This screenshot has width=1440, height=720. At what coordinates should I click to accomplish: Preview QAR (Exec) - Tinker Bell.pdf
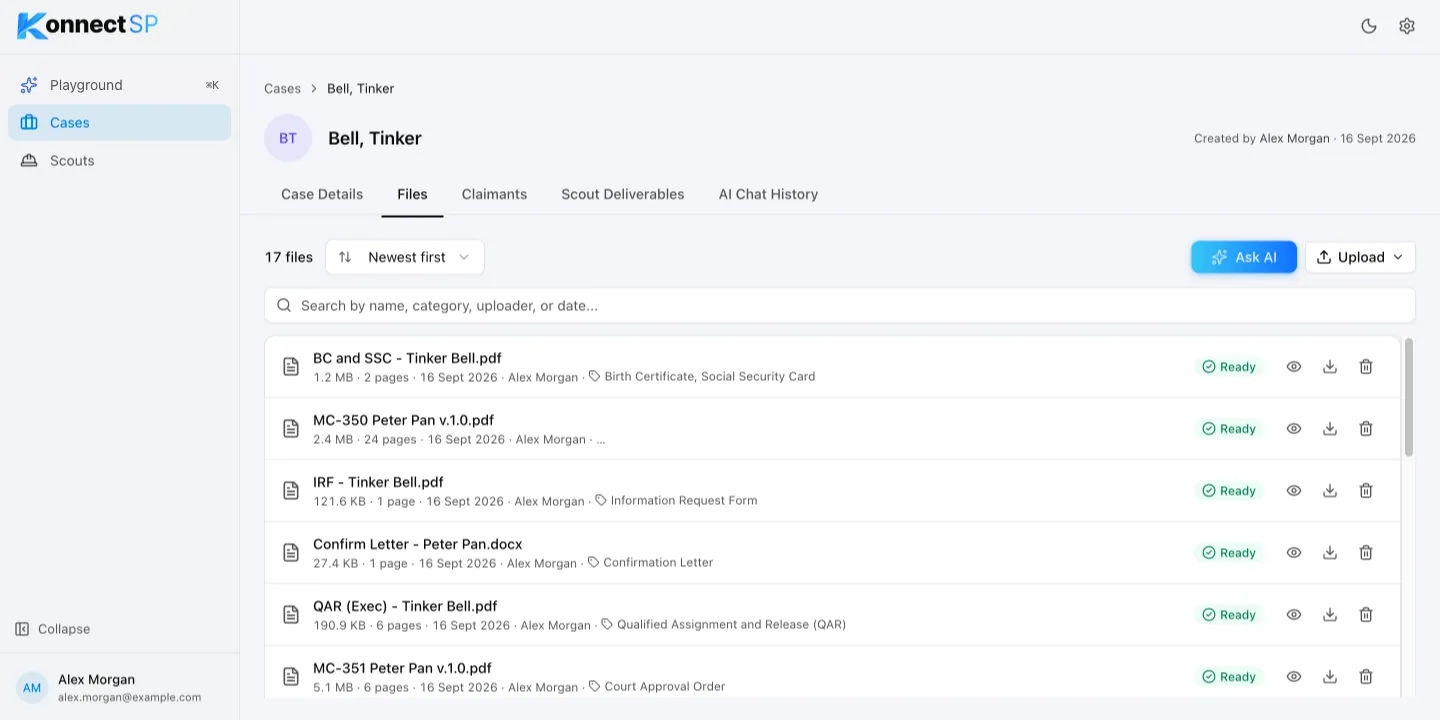click(1294, 615)
